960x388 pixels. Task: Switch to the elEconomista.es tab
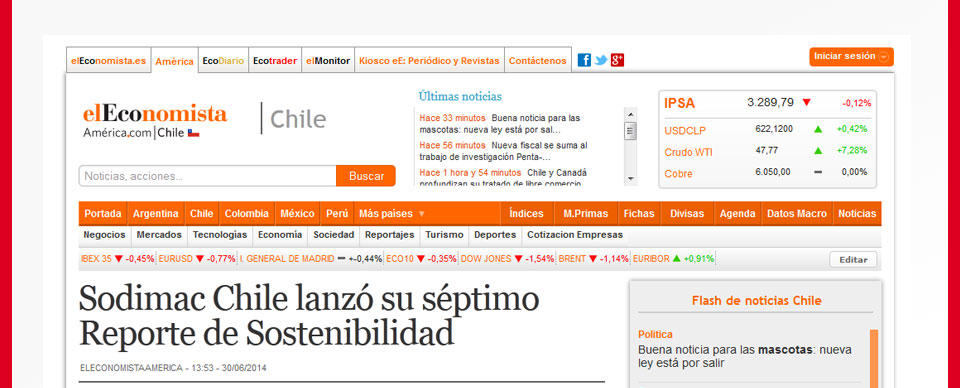pos(108,61)
